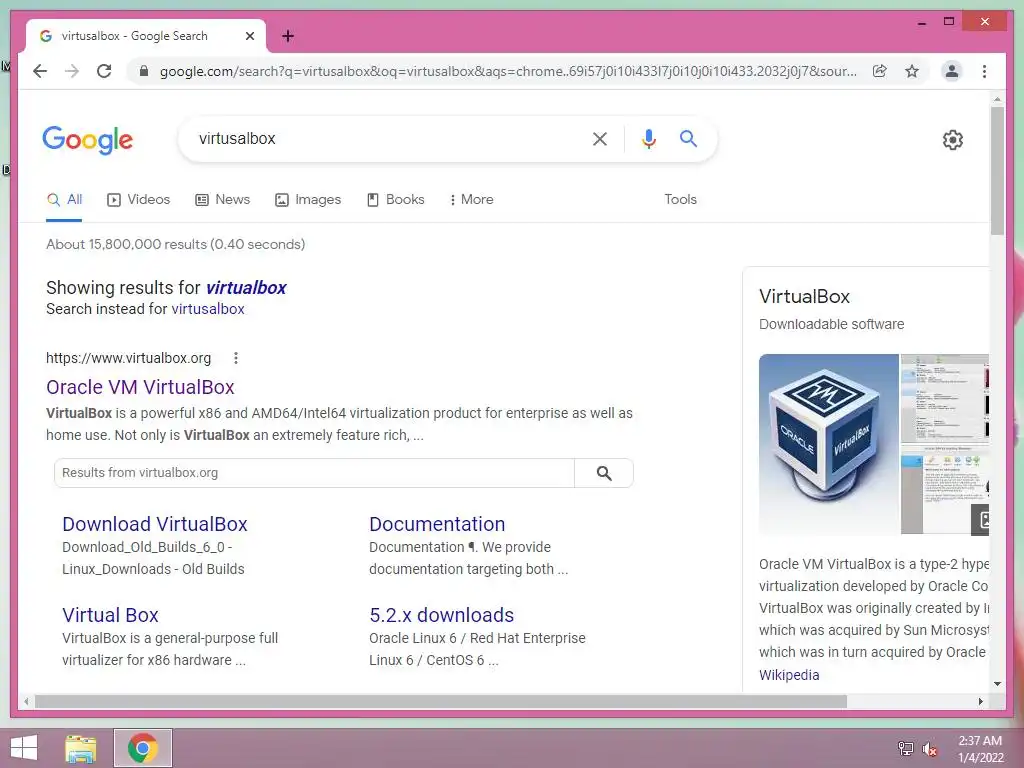Image resolution: width=1024 pixels, height=768 pixels.
Task: Click the address bar URL
Action: (508, 71)
